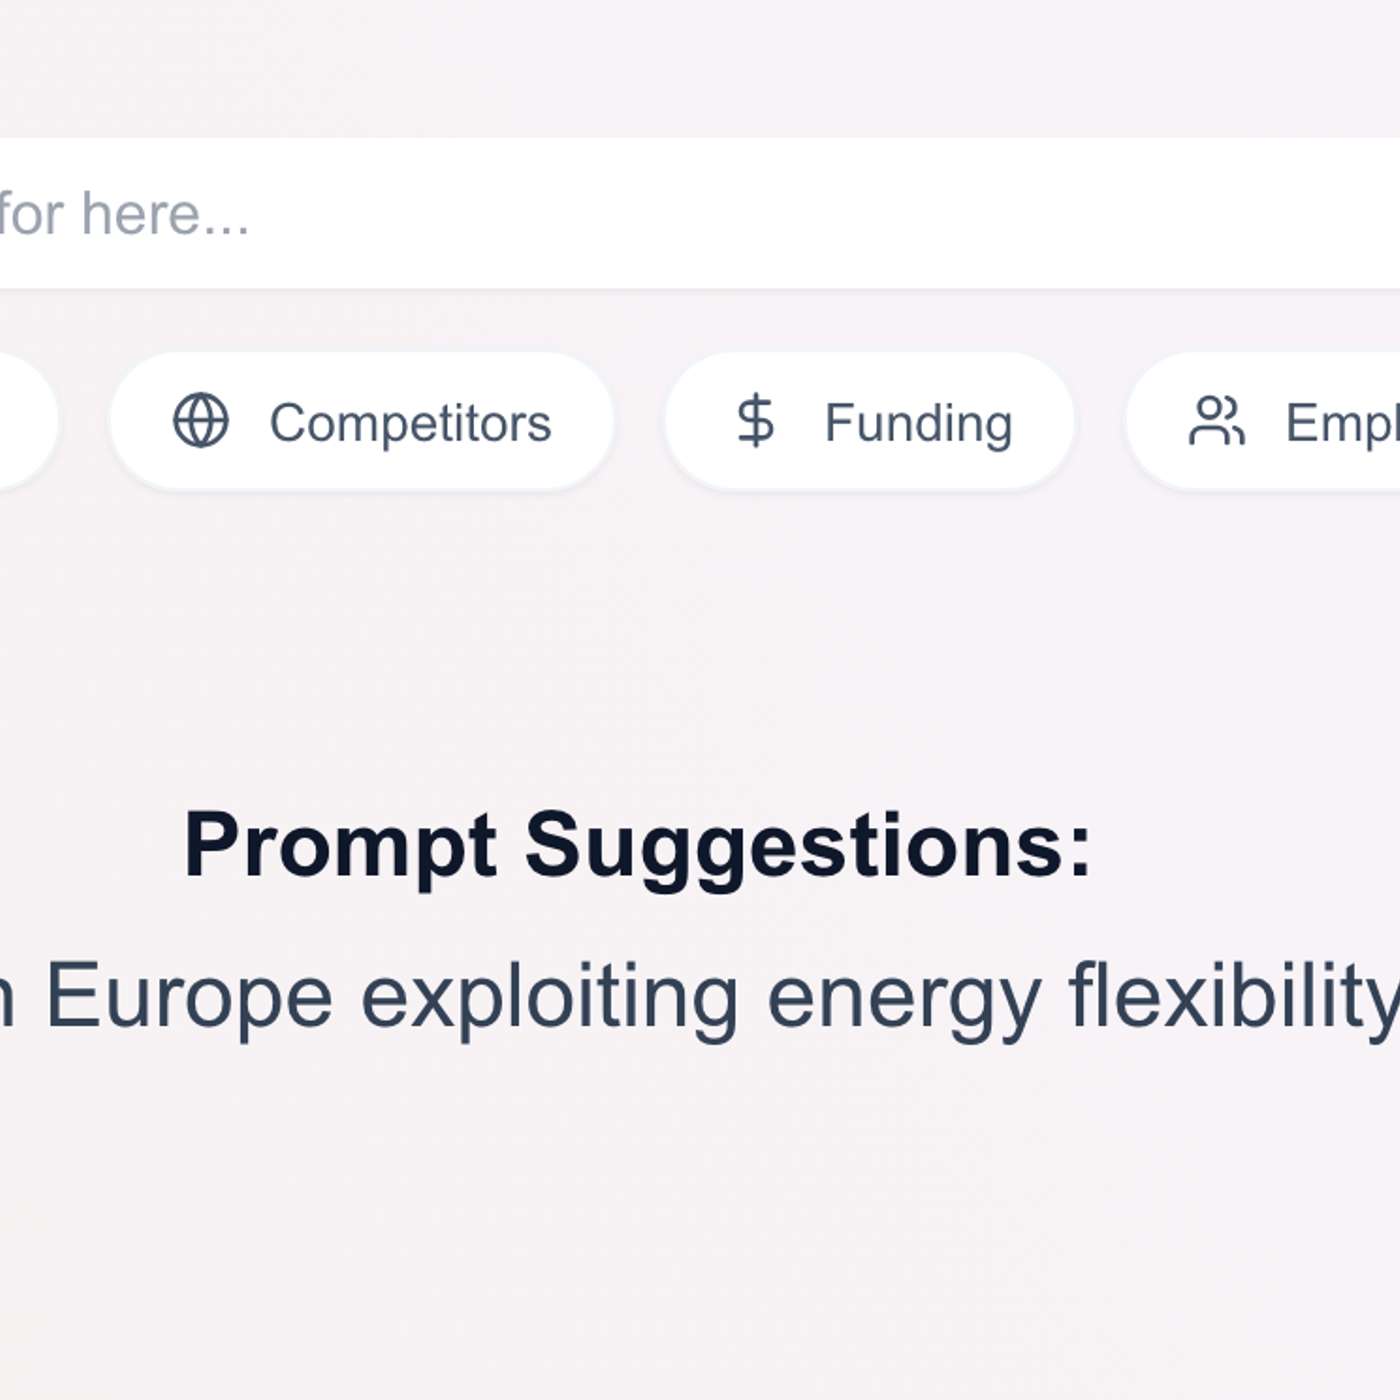Select the Competitors filter chip
Screen dimensions: 1400x1400
pos(361,421)
